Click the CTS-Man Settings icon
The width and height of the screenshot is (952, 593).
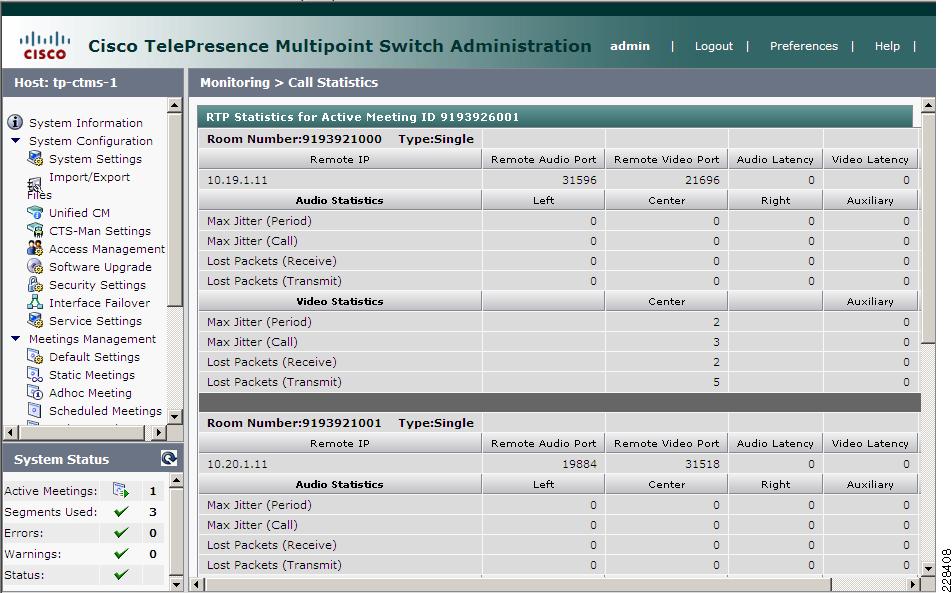coord(35,231)
